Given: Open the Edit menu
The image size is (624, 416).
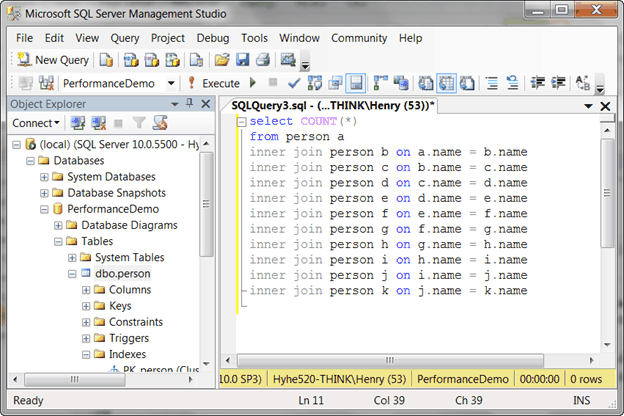Looking at the screenshot, I should coord(54,38).
